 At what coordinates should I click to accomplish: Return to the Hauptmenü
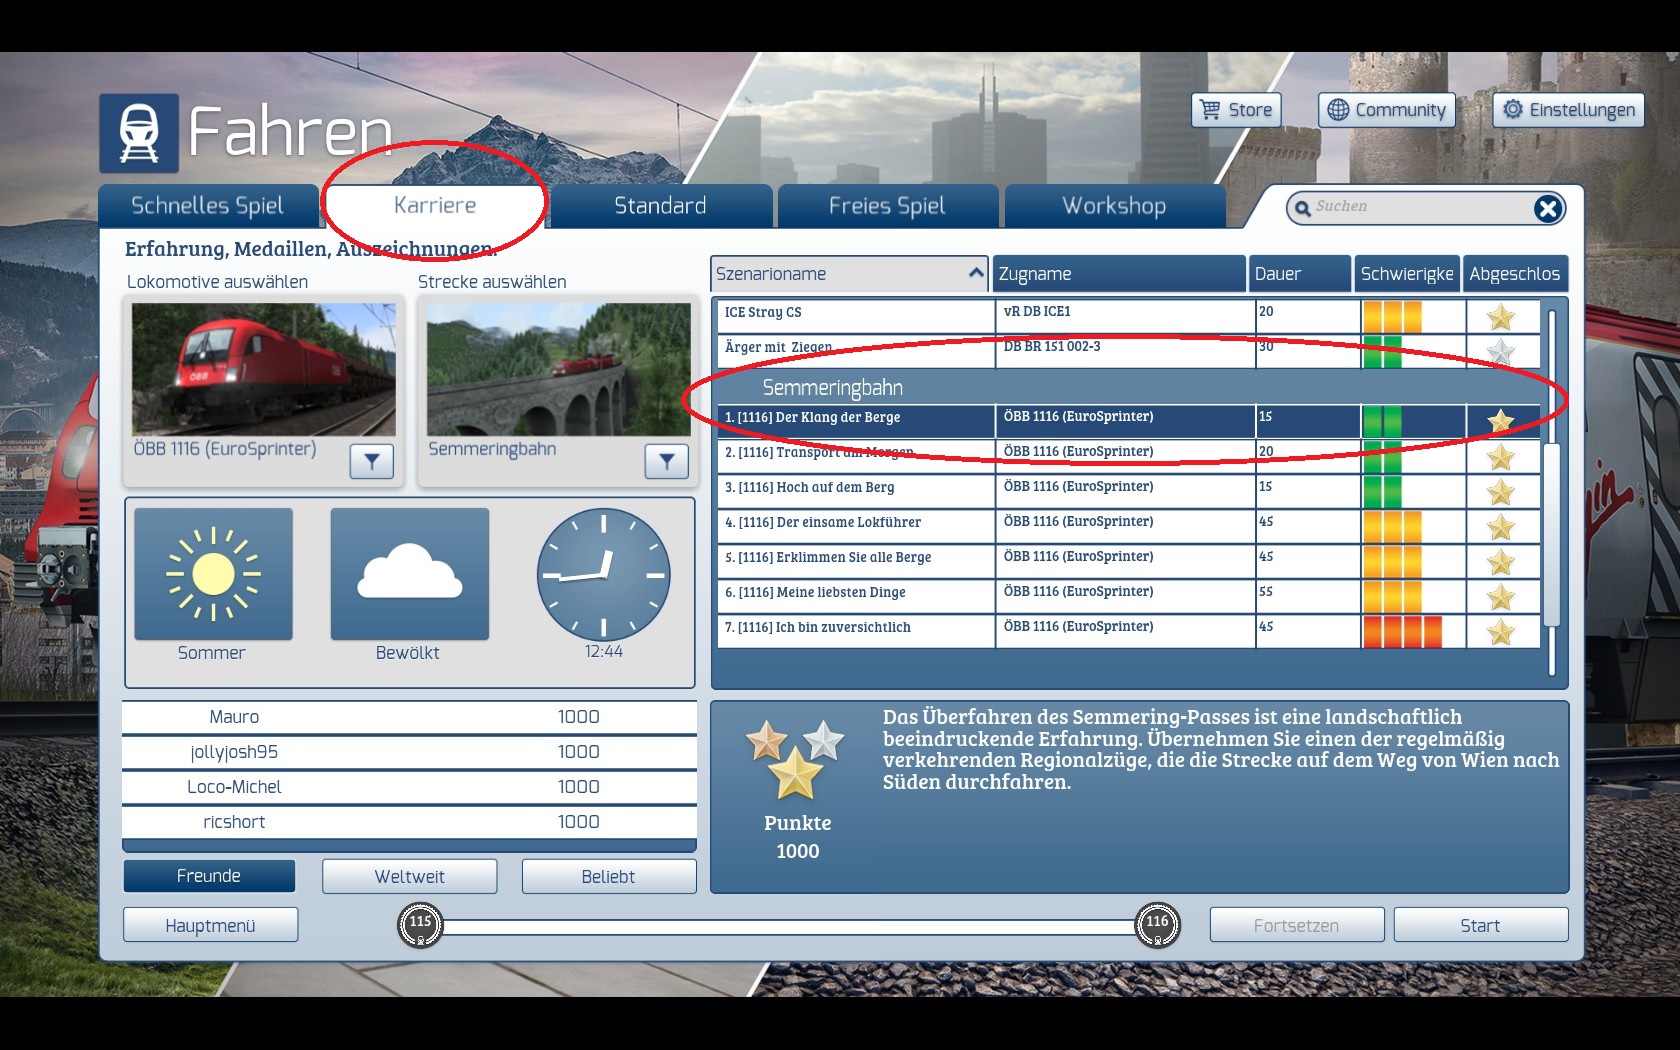[x=210, y=925]
